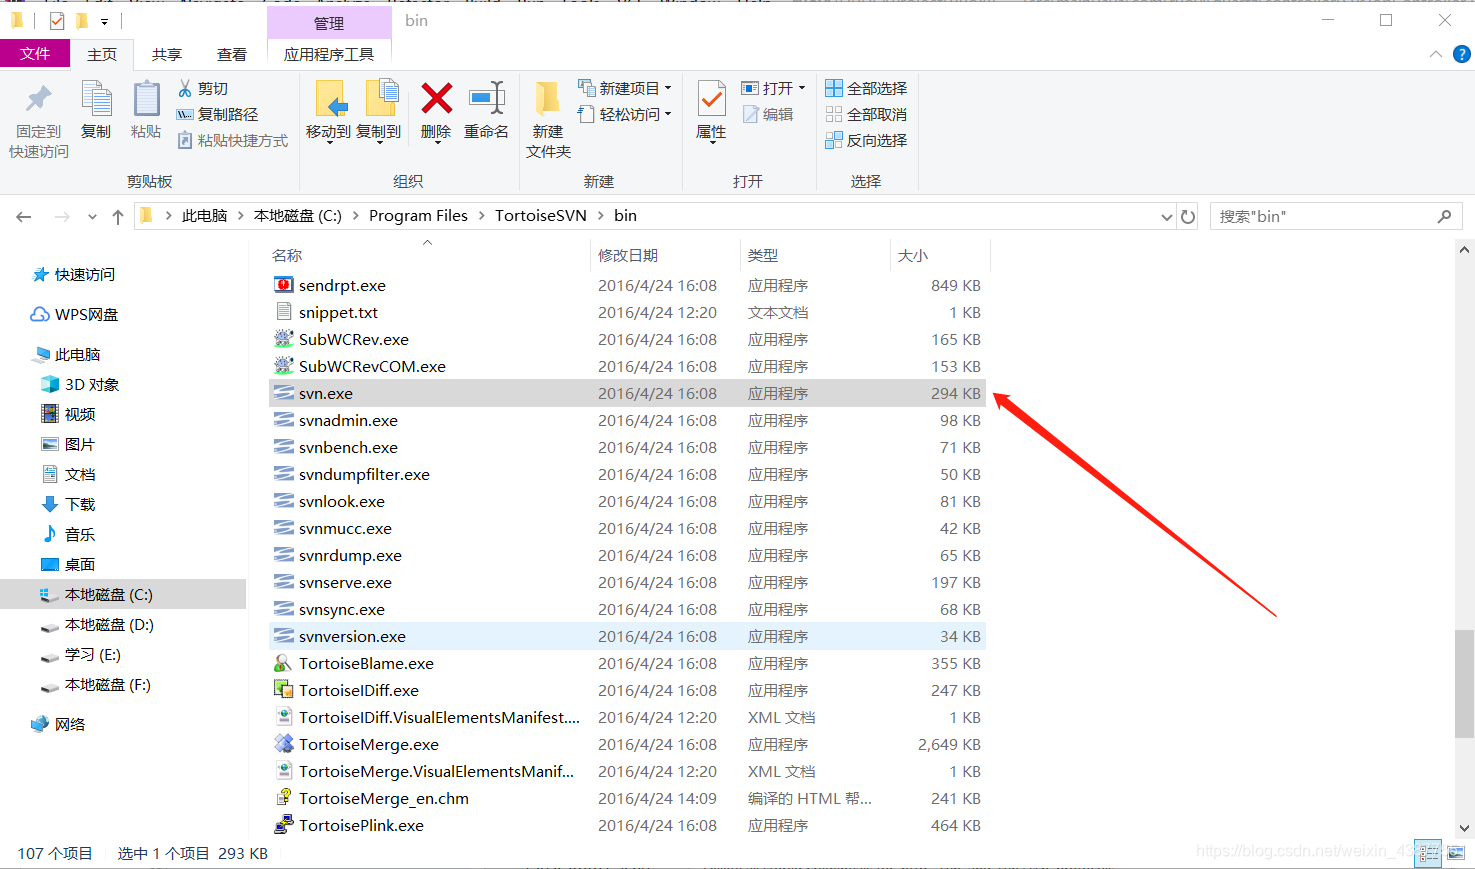Navigate to Program Files in address bar
The width and height of the screenshot is (1475, 869).
point(418,216)
